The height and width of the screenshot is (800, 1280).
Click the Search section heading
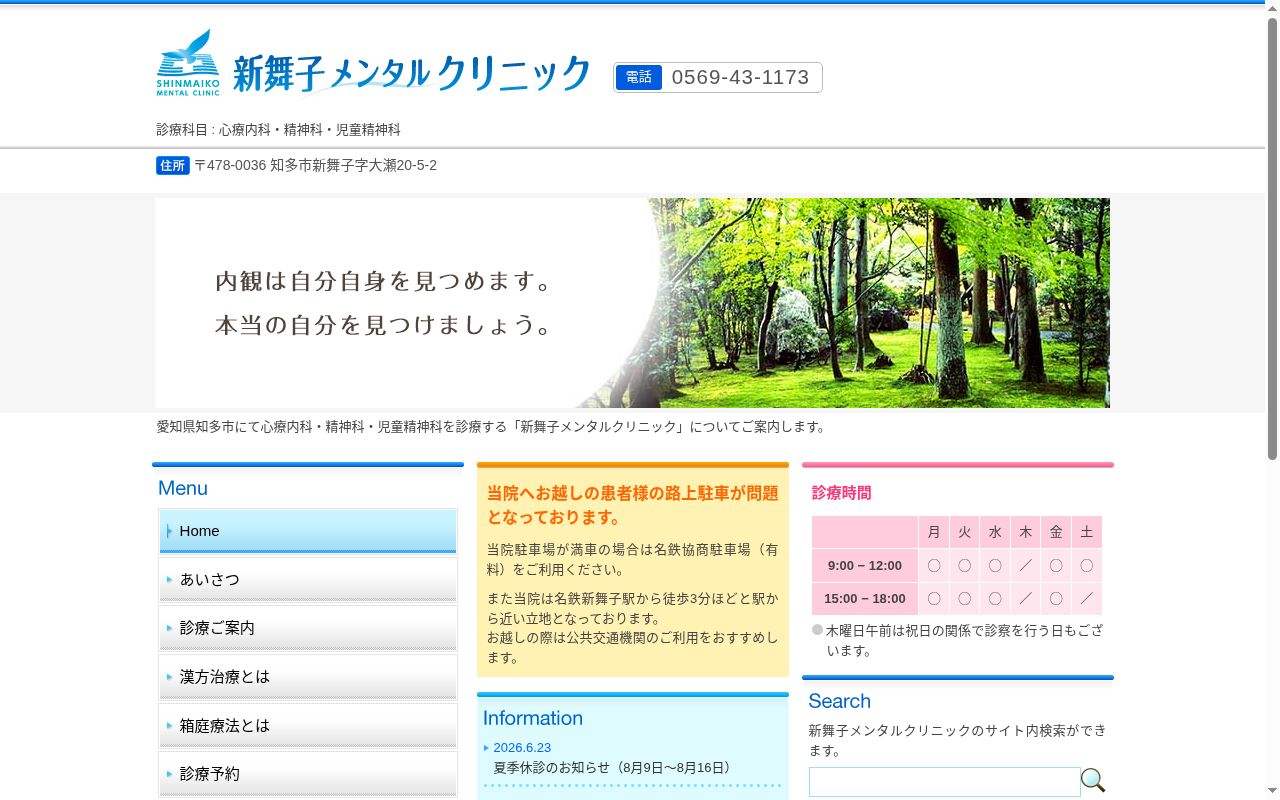pos(839,701)
